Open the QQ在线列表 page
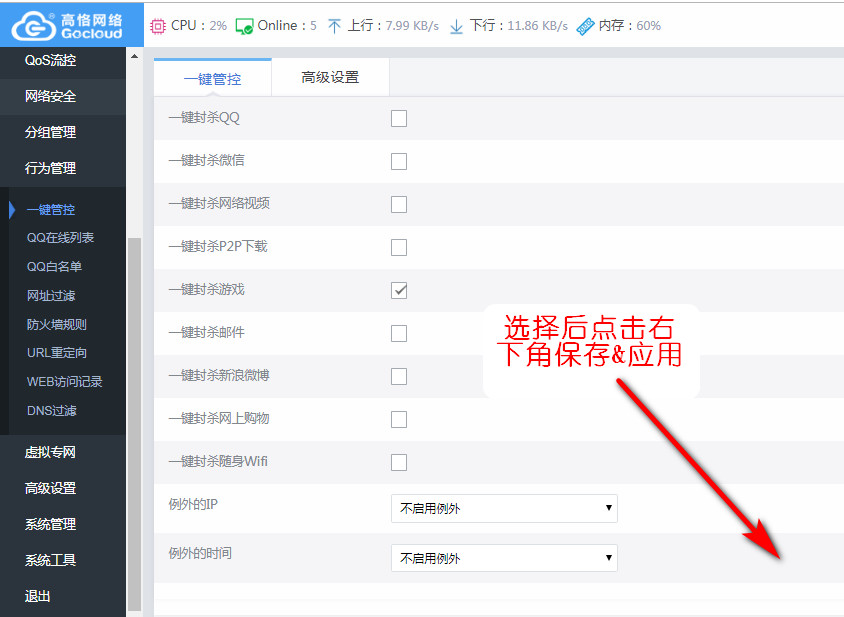 (60, 238)
